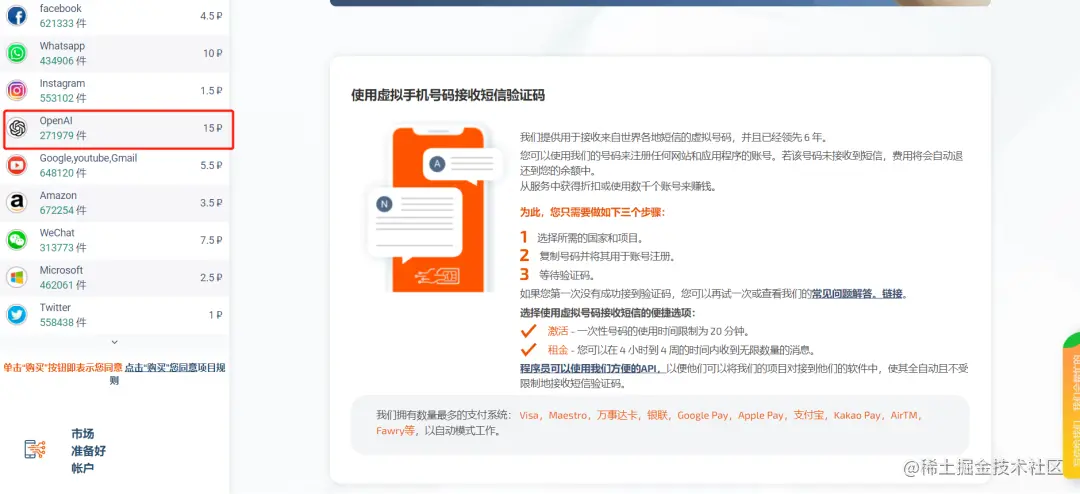Click the 使用虚拟手机号码接收短信验证码 heading

click(448, 95)
